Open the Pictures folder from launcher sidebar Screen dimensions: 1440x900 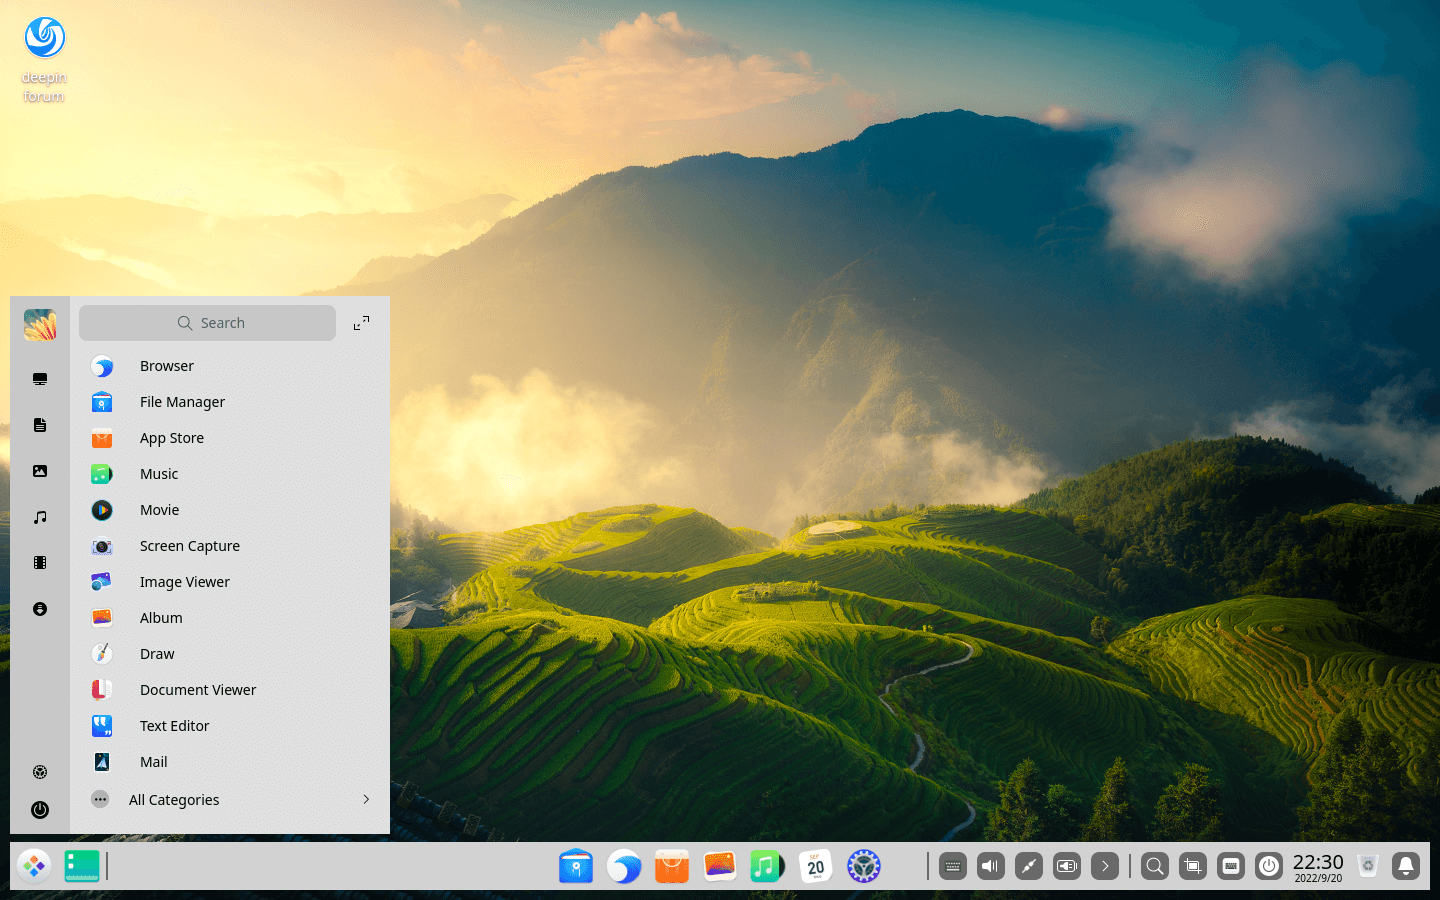pyautogui.click(x=40, y=471)
